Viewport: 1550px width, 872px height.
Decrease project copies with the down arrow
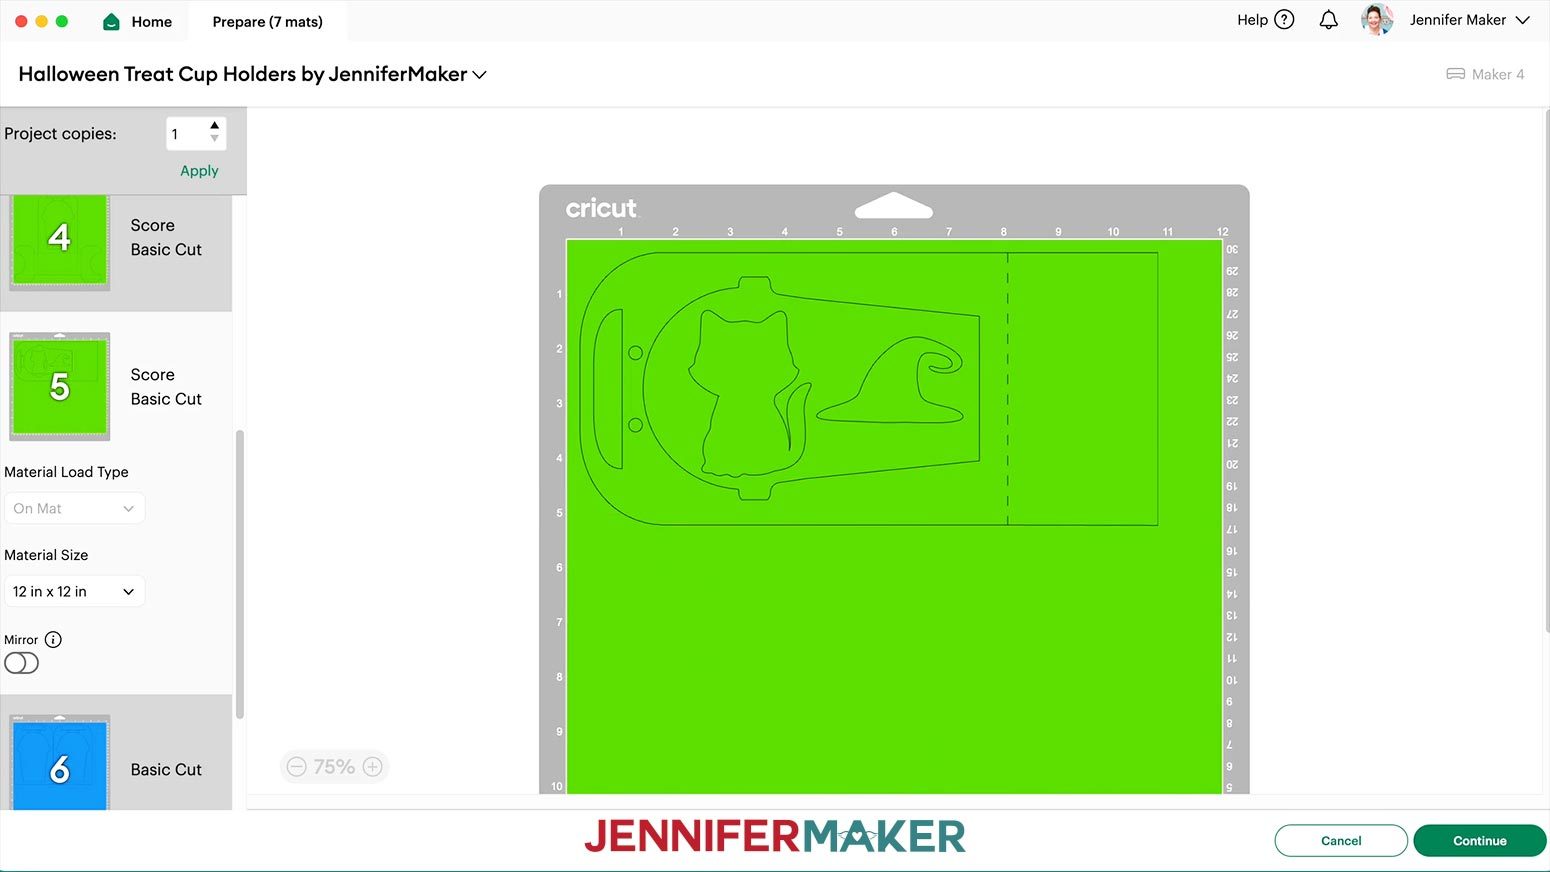214,139
